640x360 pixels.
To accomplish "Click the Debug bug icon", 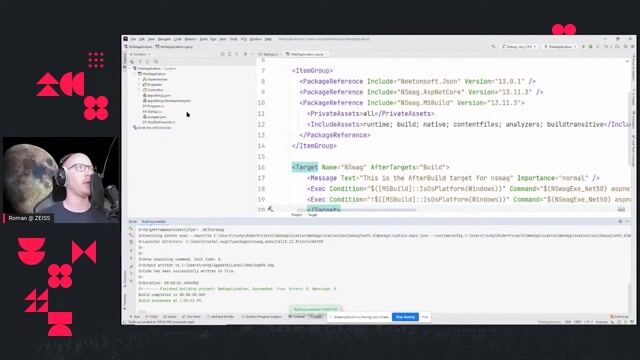I will 590,47.
